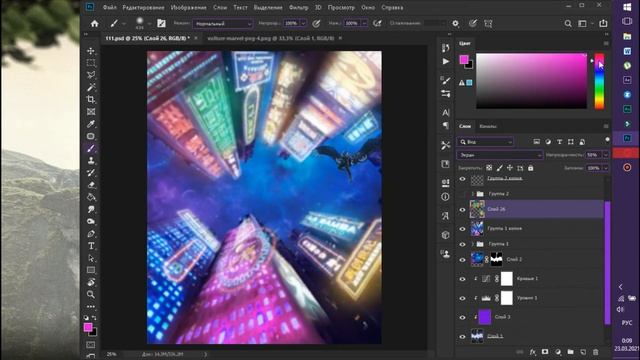Image resolution: width=640 pixels, height=360 pixels.
Task: Click Слой 1 layer thumbnail
Action: coord(477,336)
